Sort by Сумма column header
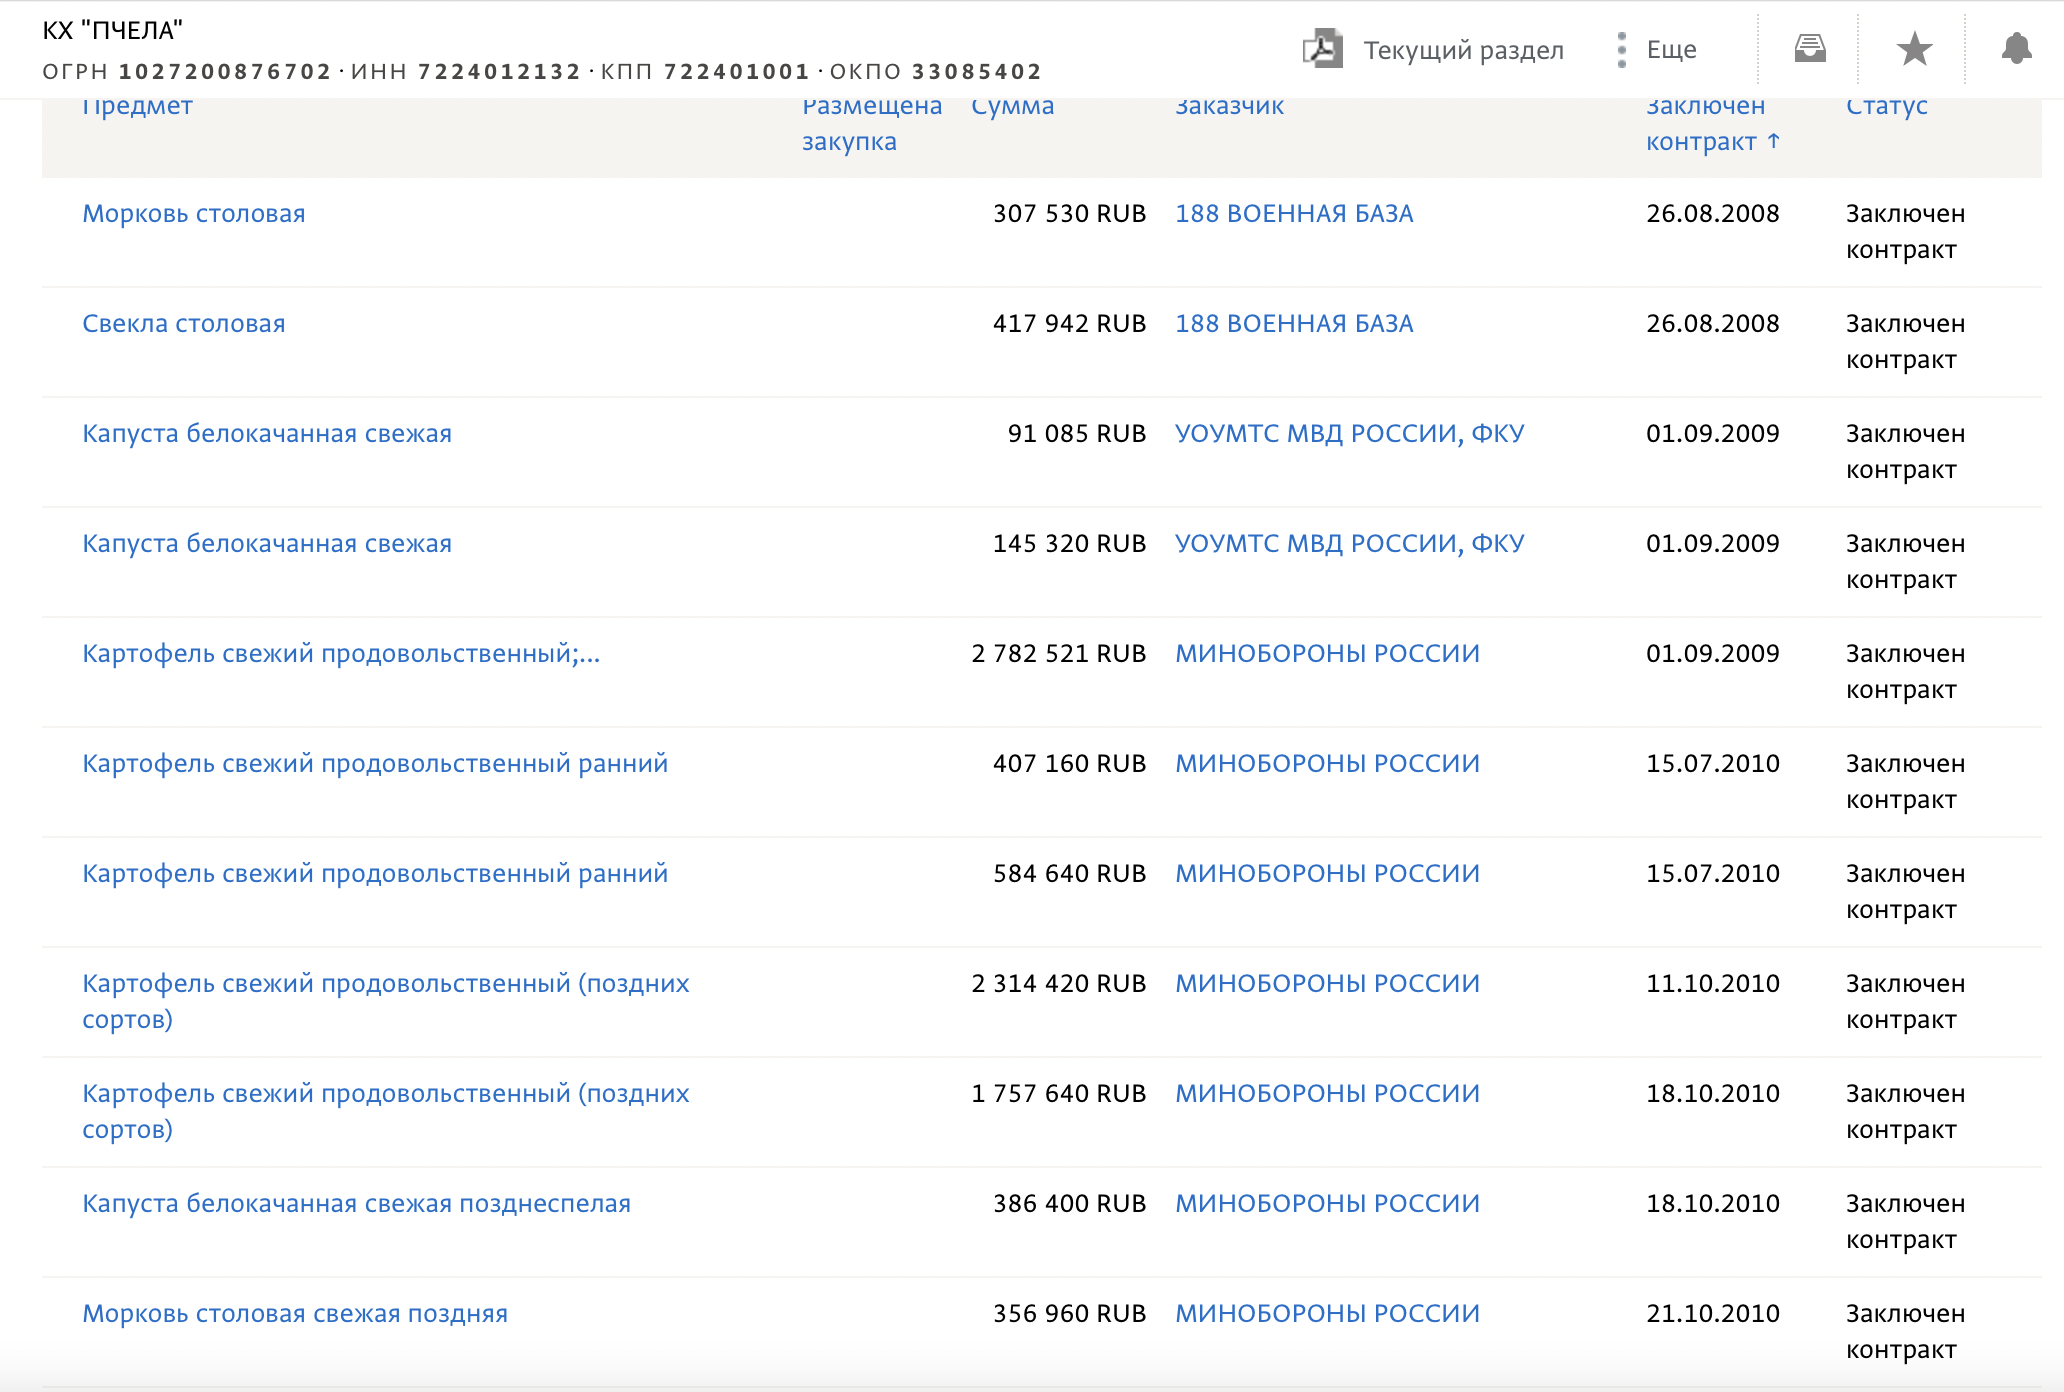Image resolution: width=2064 pixels, height=1392 pixels. [1012, 106]
